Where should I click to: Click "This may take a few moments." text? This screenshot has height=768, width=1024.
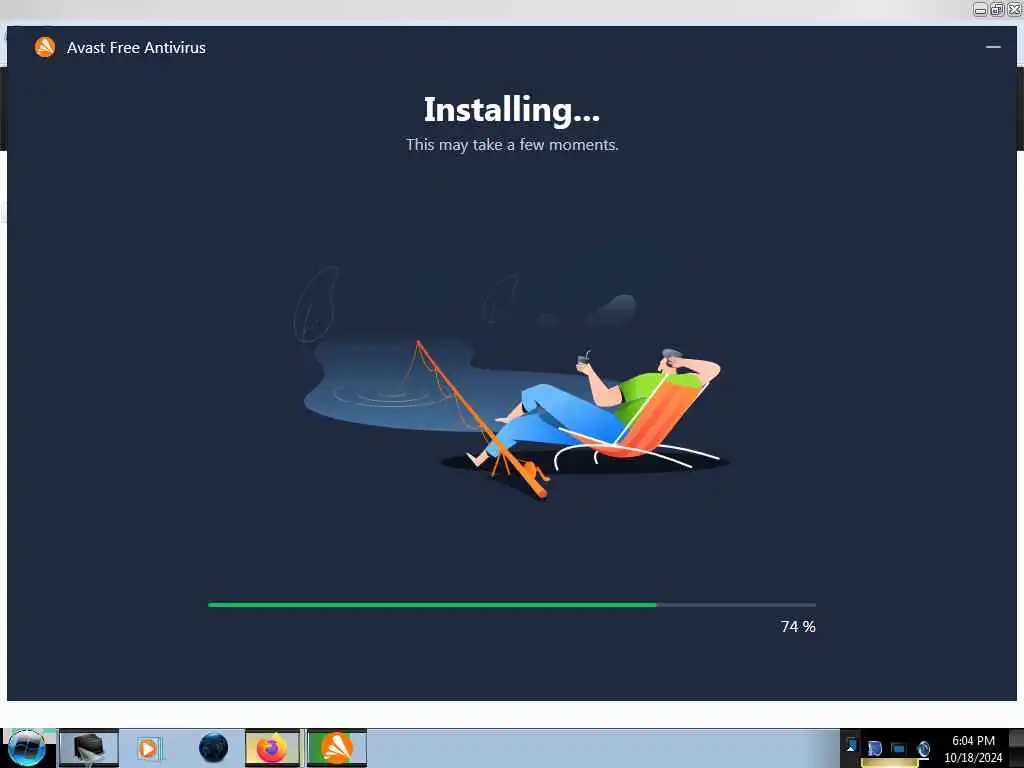tap(512, 145)
